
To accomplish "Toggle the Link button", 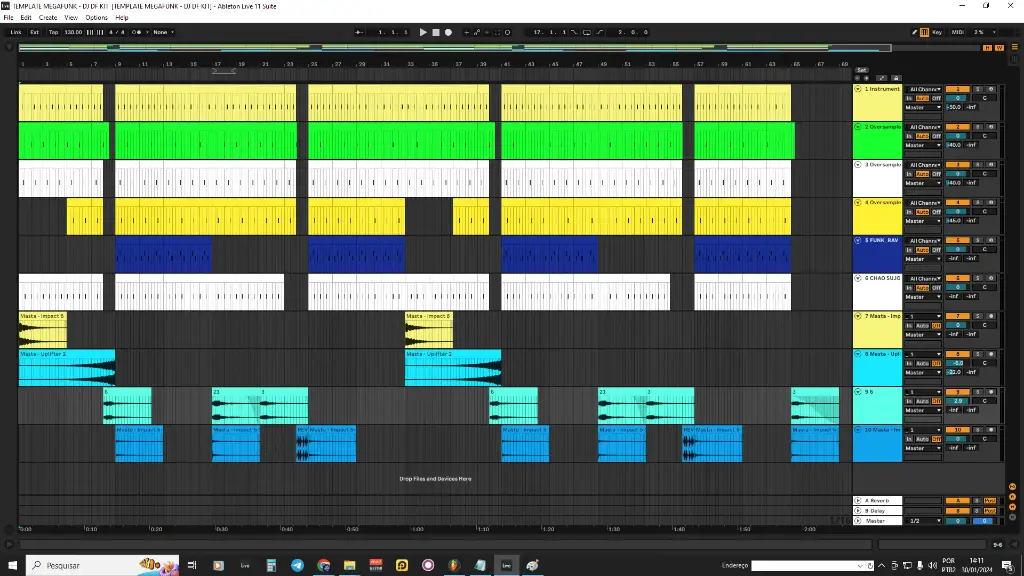I will coord(16,32).
